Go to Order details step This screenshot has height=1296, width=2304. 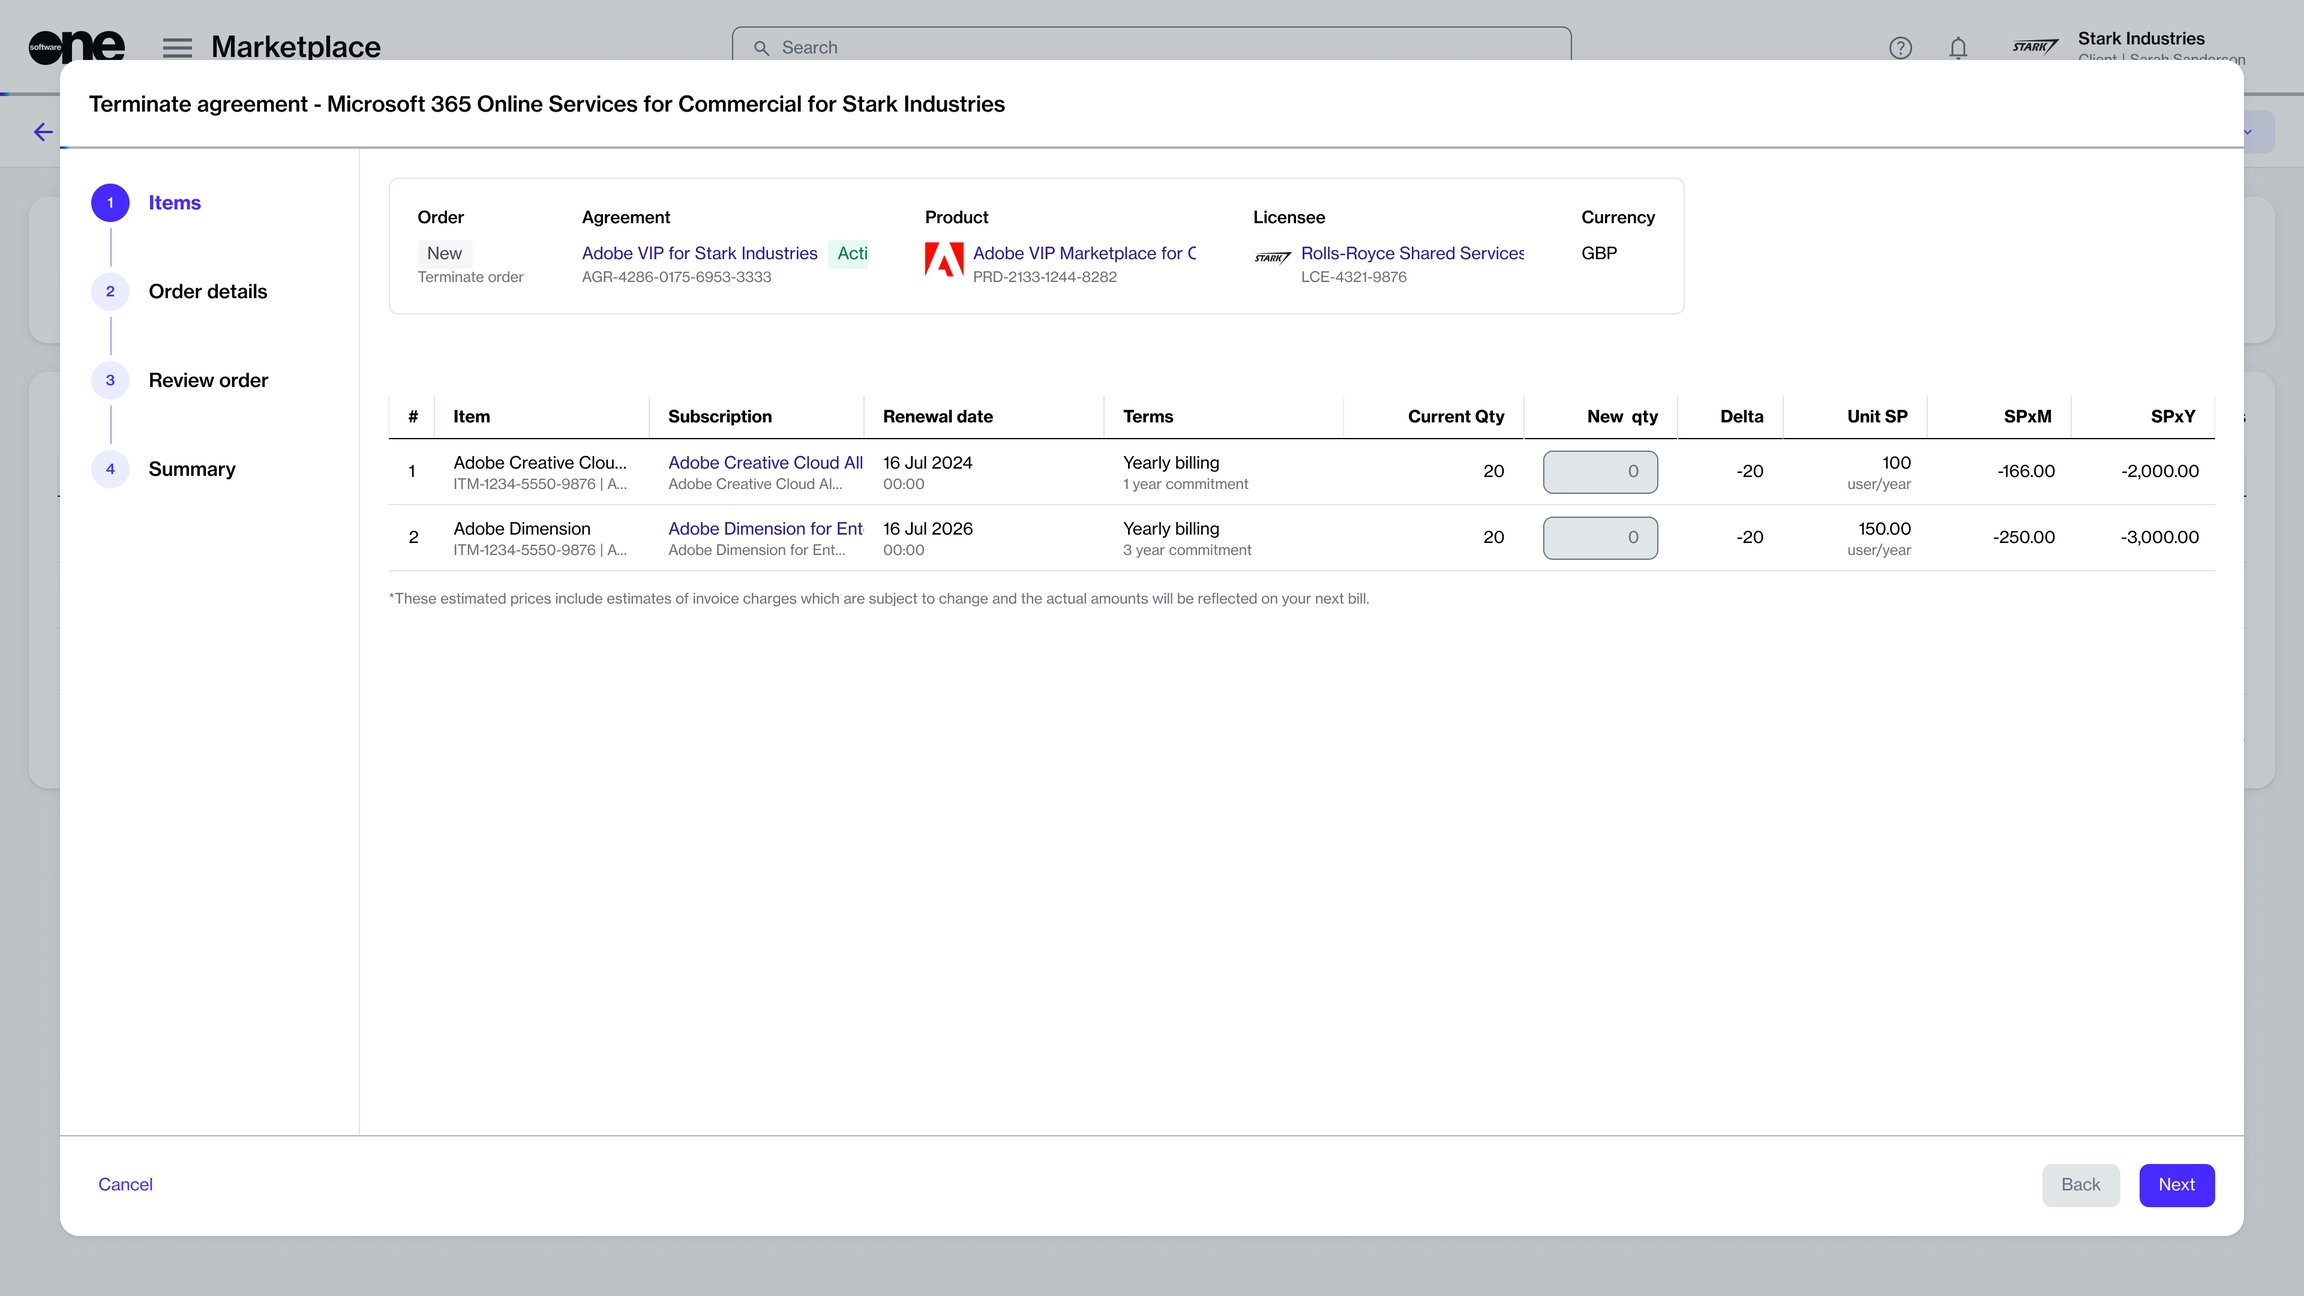click(x=207, y=292)
